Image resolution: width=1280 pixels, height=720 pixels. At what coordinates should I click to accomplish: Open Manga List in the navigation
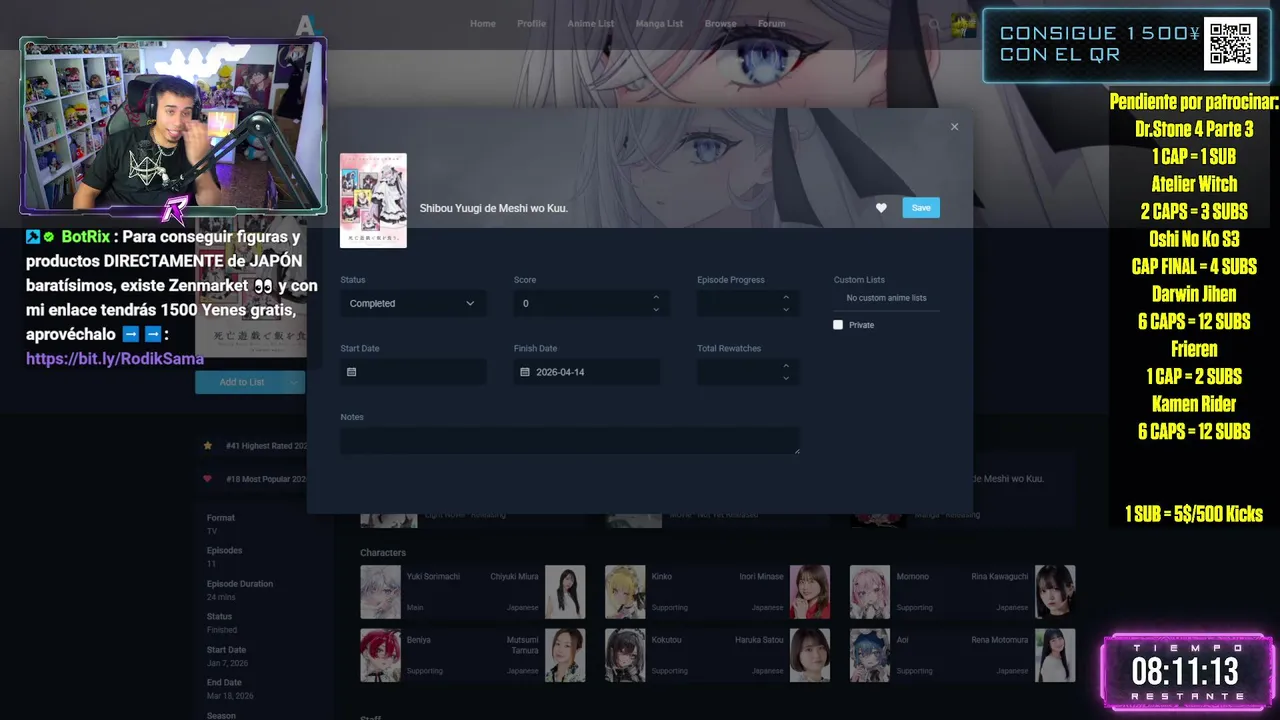click(x=659, y=24)
